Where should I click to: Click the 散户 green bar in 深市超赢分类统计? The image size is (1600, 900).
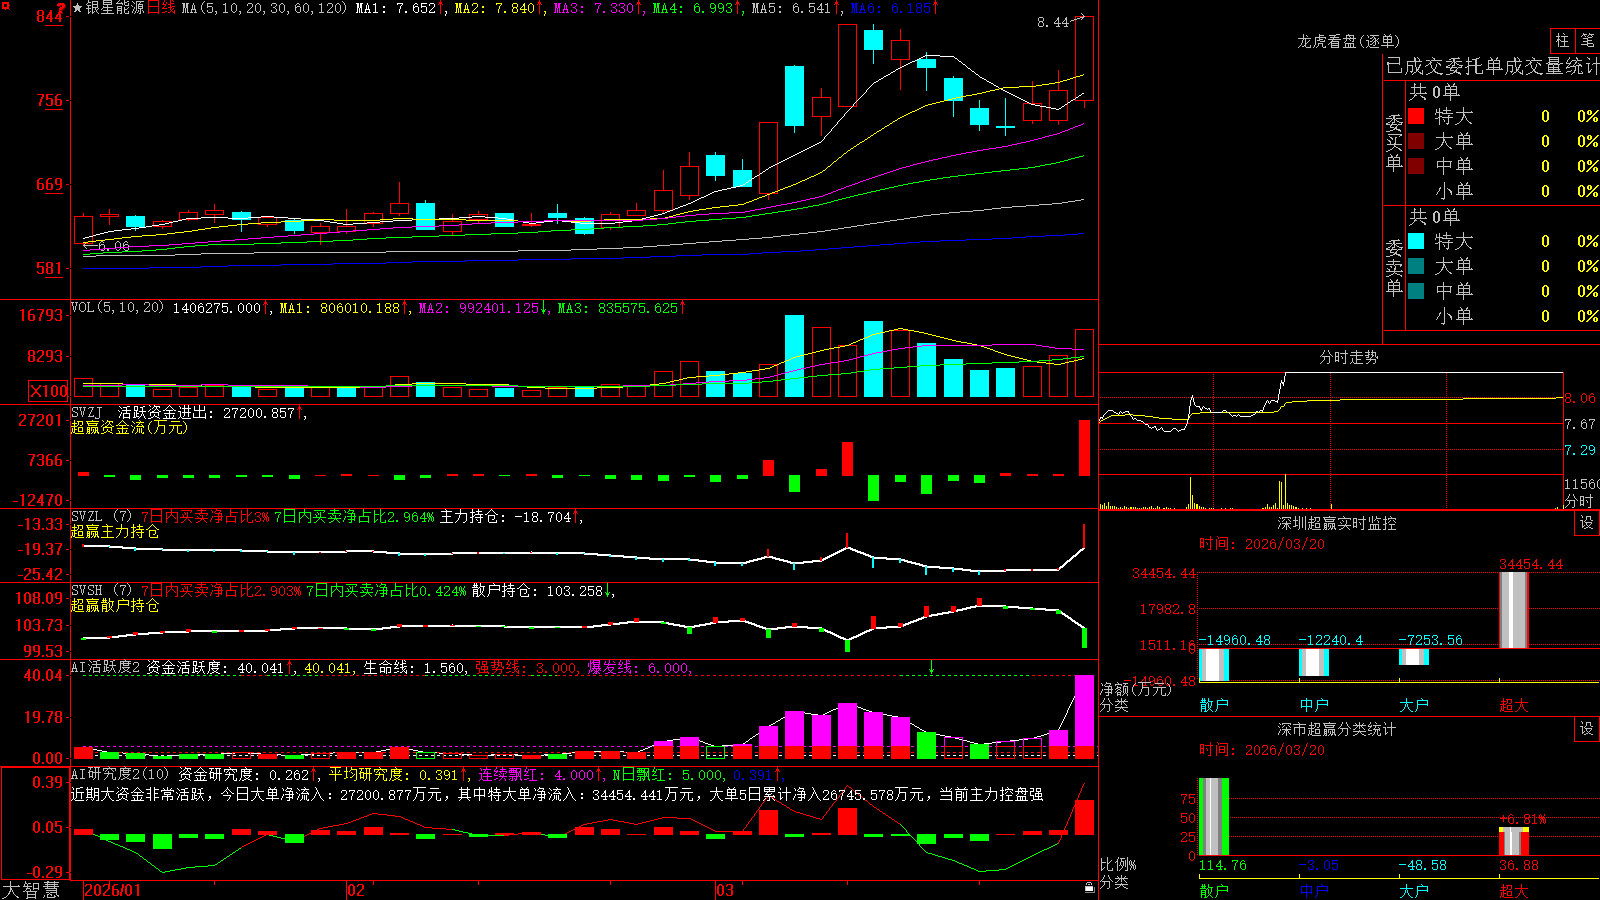click(x=1214, y=817)
